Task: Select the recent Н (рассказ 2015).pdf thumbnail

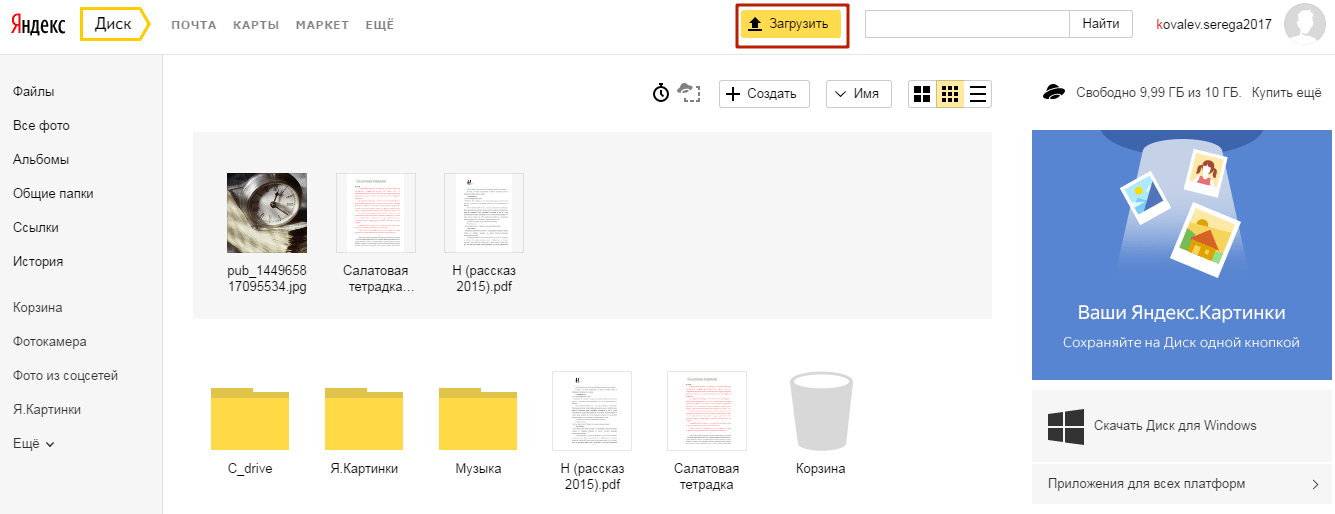Action: pos(484,213)
